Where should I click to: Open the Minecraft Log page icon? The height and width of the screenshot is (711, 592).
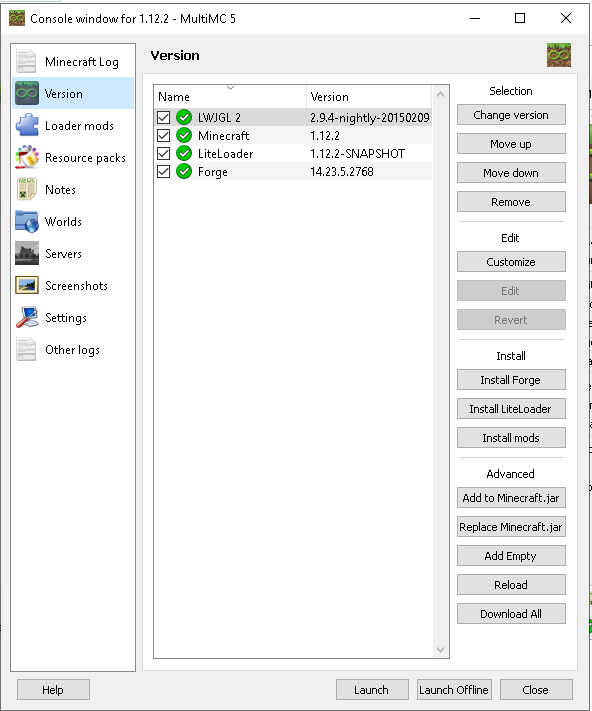(26, 61)
